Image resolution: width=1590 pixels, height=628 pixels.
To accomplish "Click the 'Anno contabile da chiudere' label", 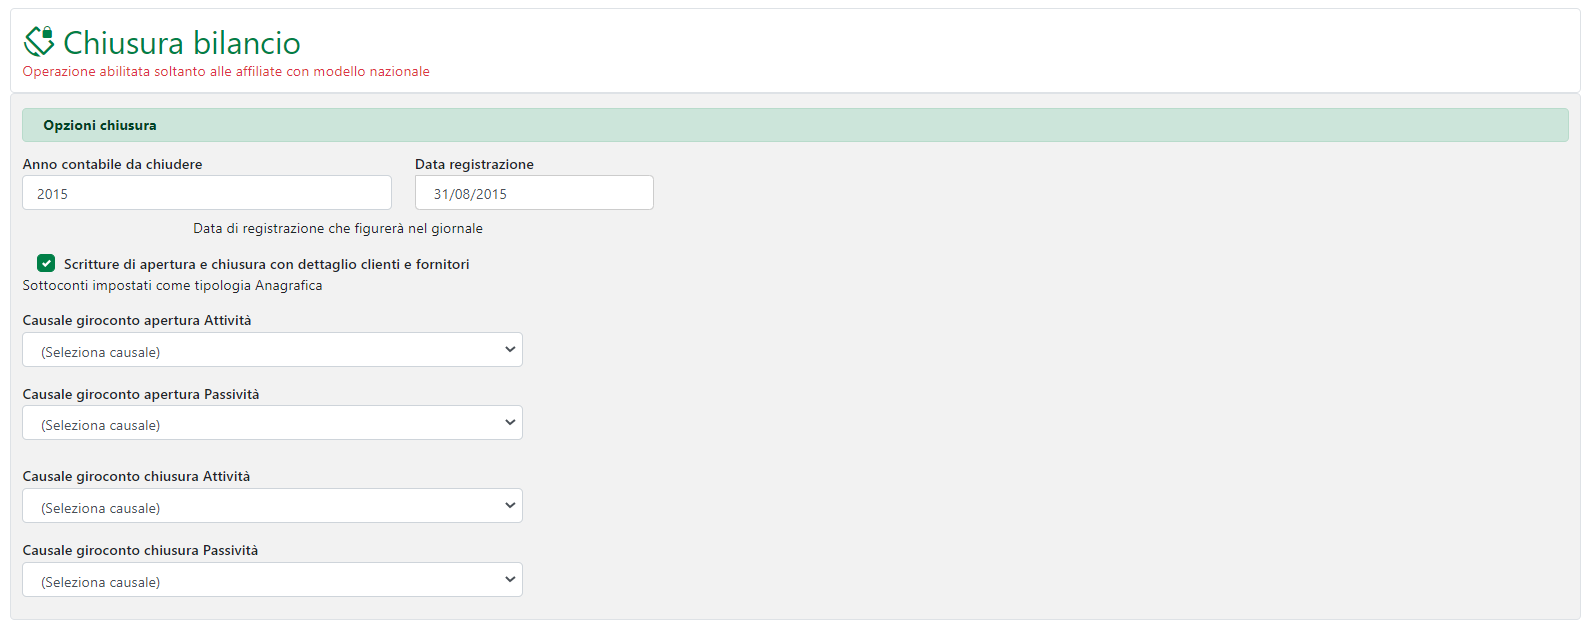I will coord(112,164).
